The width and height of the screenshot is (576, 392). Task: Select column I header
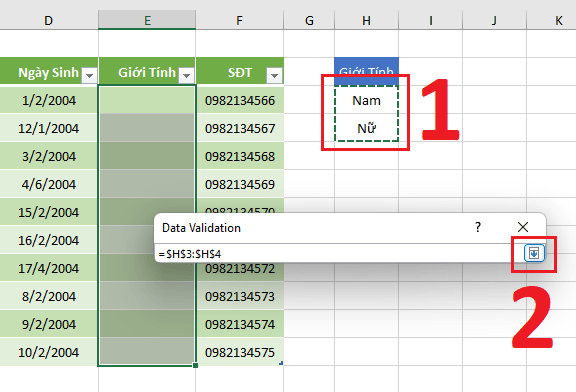pos(431,20)
